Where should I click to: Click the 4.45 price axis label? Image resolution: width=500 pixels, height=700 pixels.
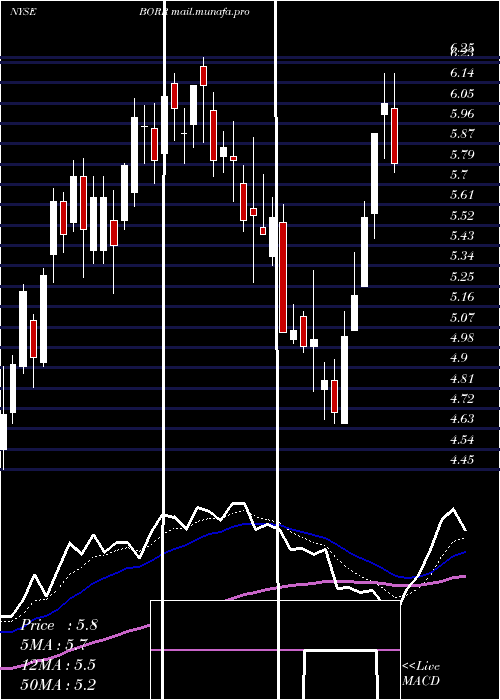(x=462, y=460)
